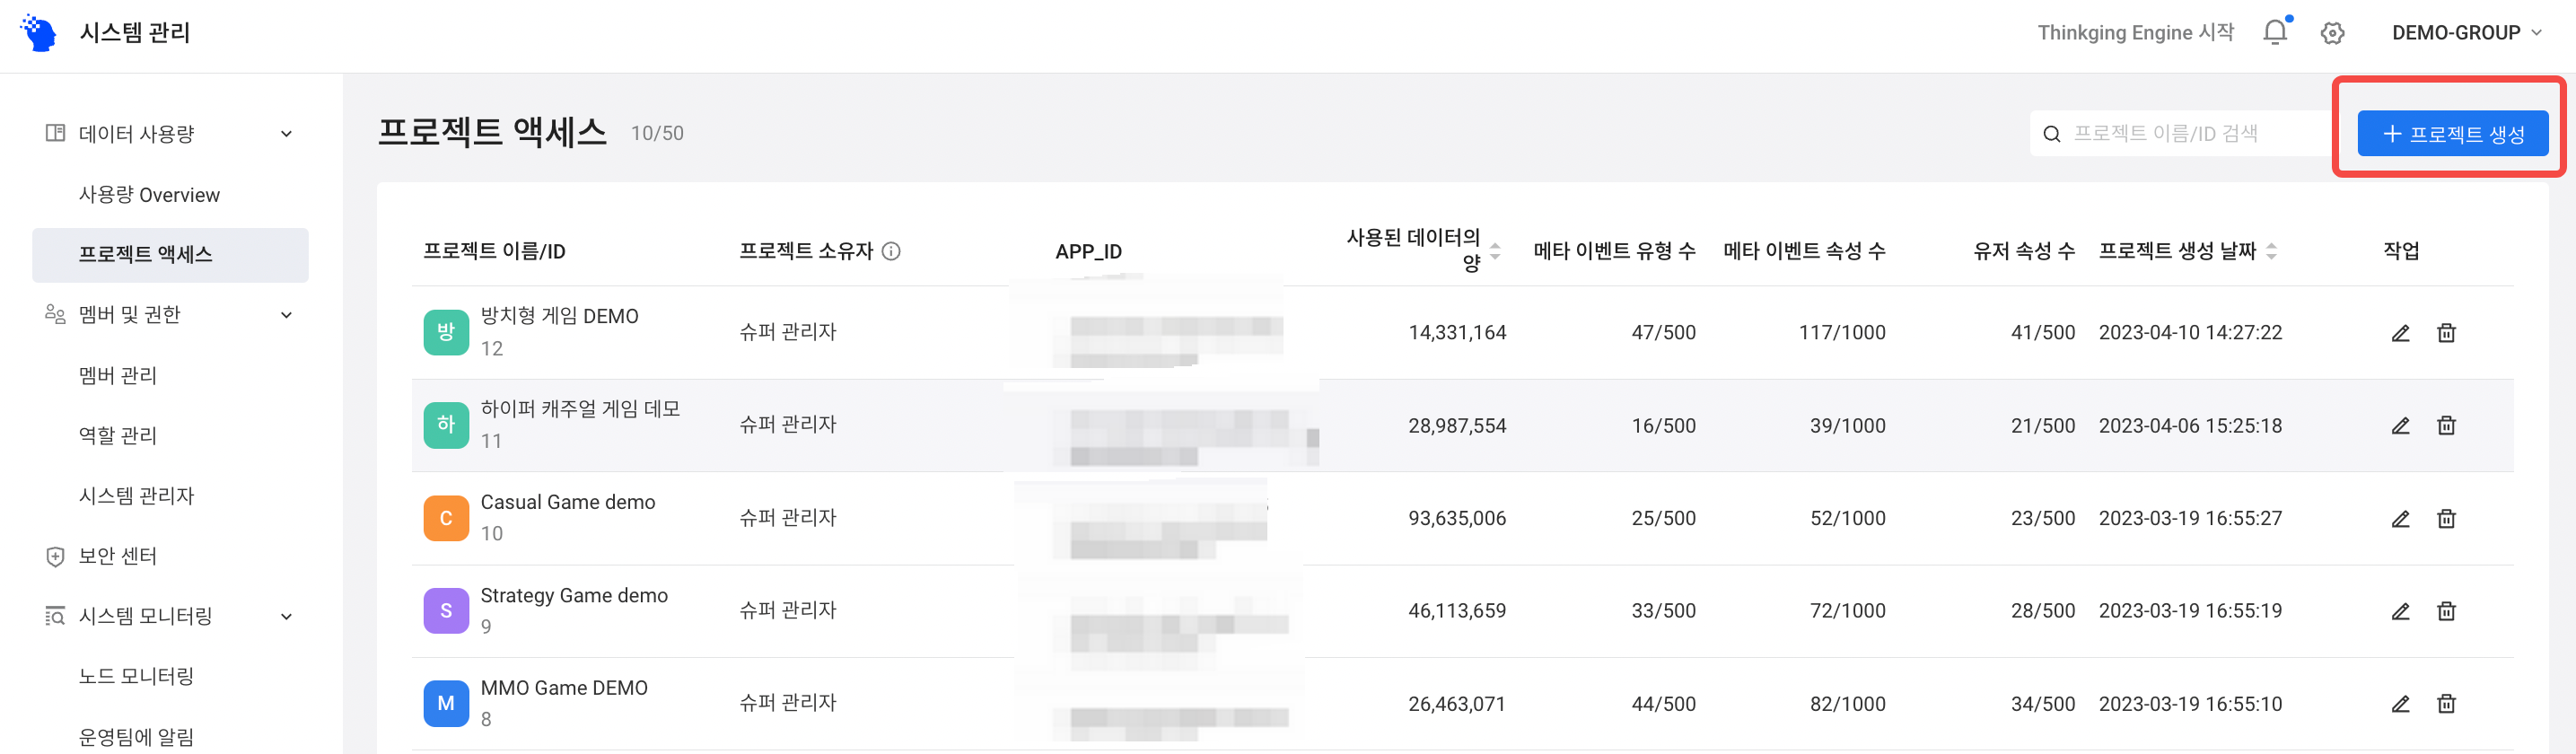2576x754 pixels.
Task: Open 운영팀에 알림 in the sidebar
Action: (x=136, y=737)
